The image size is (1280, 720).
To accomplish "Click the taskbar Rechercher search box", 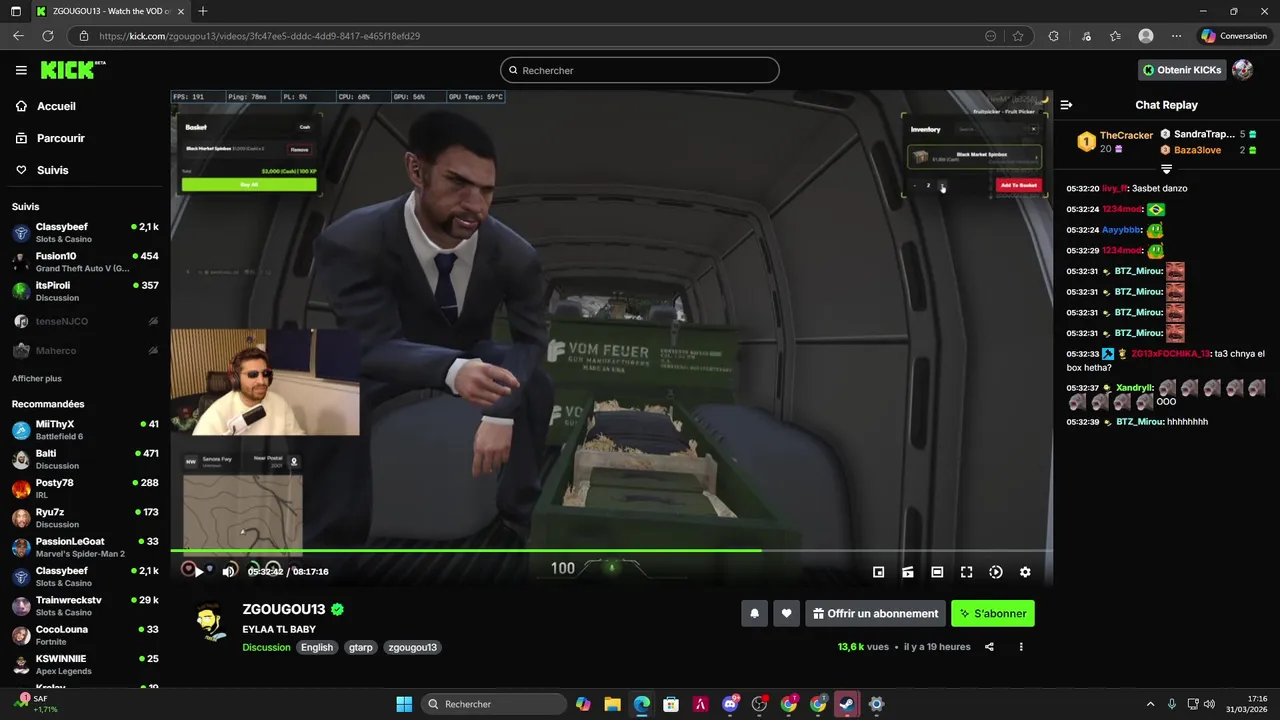I will tap(493, 704).
